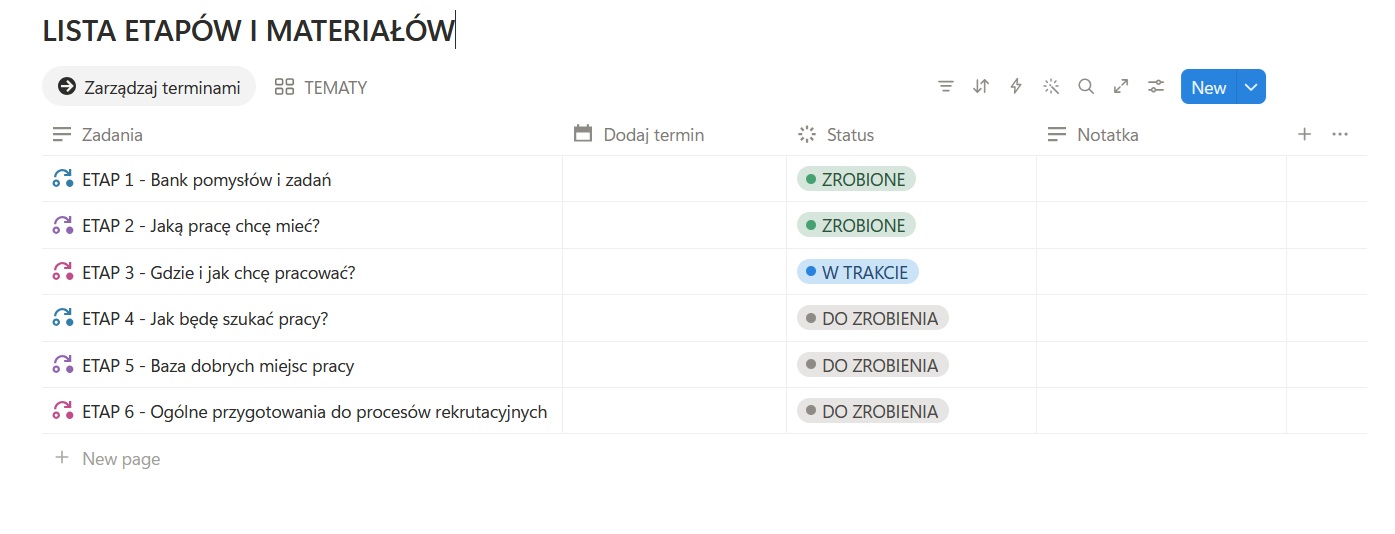Click the blue New button

pyautogui.click(x=1209, y=87)
